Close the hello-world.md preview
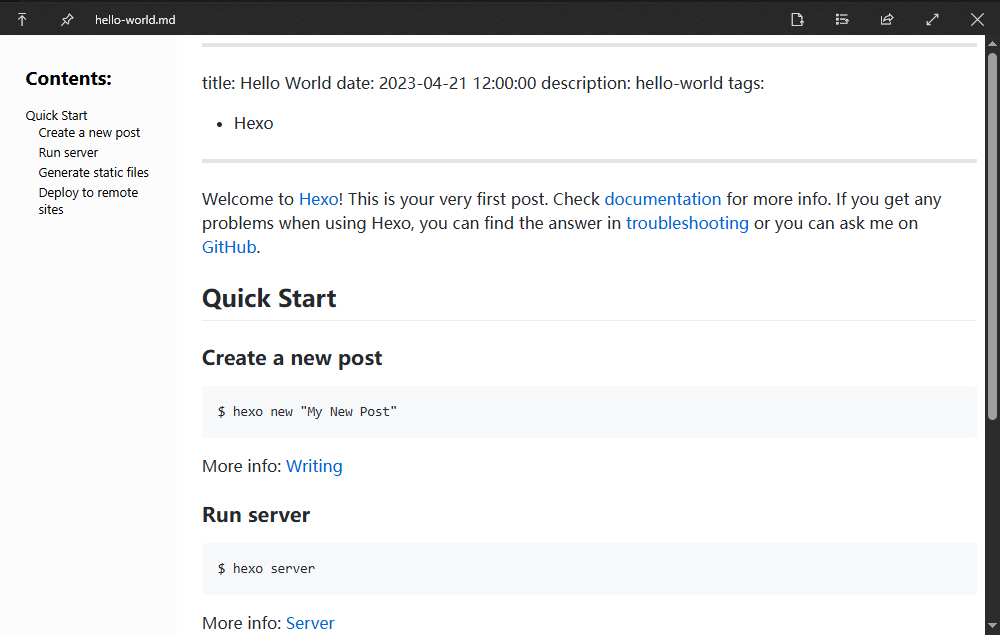1000x635 pixels. tap(977, 19)
